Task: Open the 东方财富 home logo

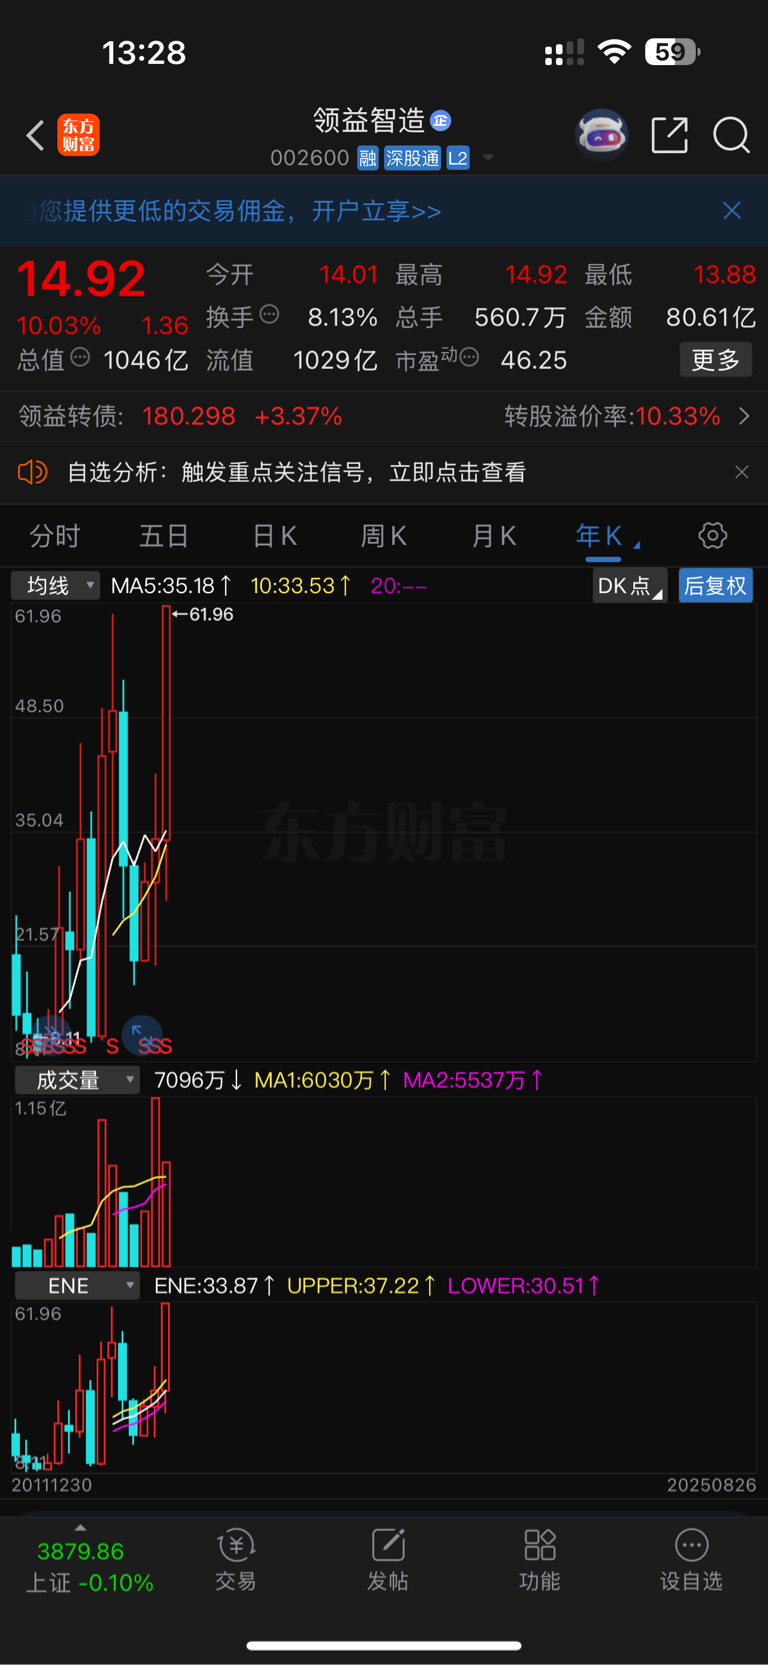Action: point(78,135)
